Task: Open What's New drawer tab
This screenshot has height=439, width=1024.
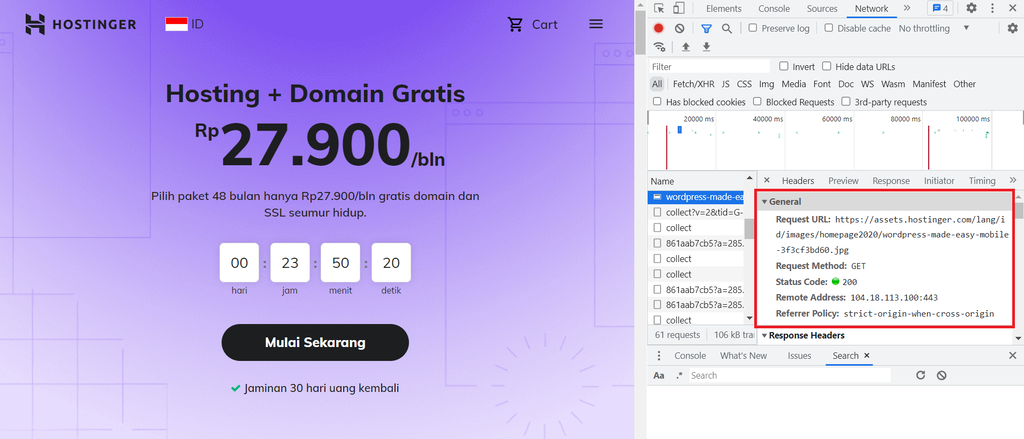Action: (x=743, y=355)
